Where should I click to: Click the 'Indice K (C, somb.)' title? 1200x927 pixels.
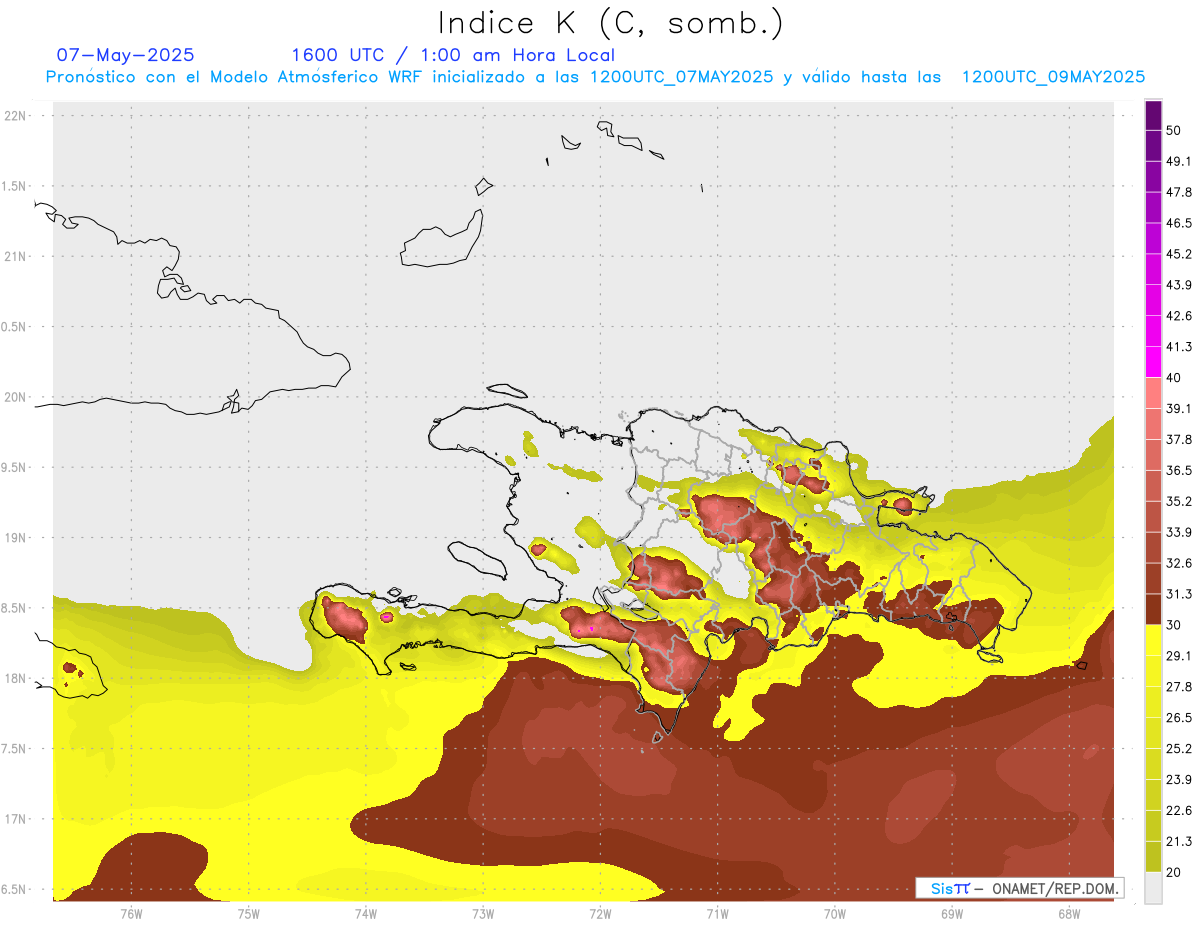pyautogui.click(x=611, y=23)
